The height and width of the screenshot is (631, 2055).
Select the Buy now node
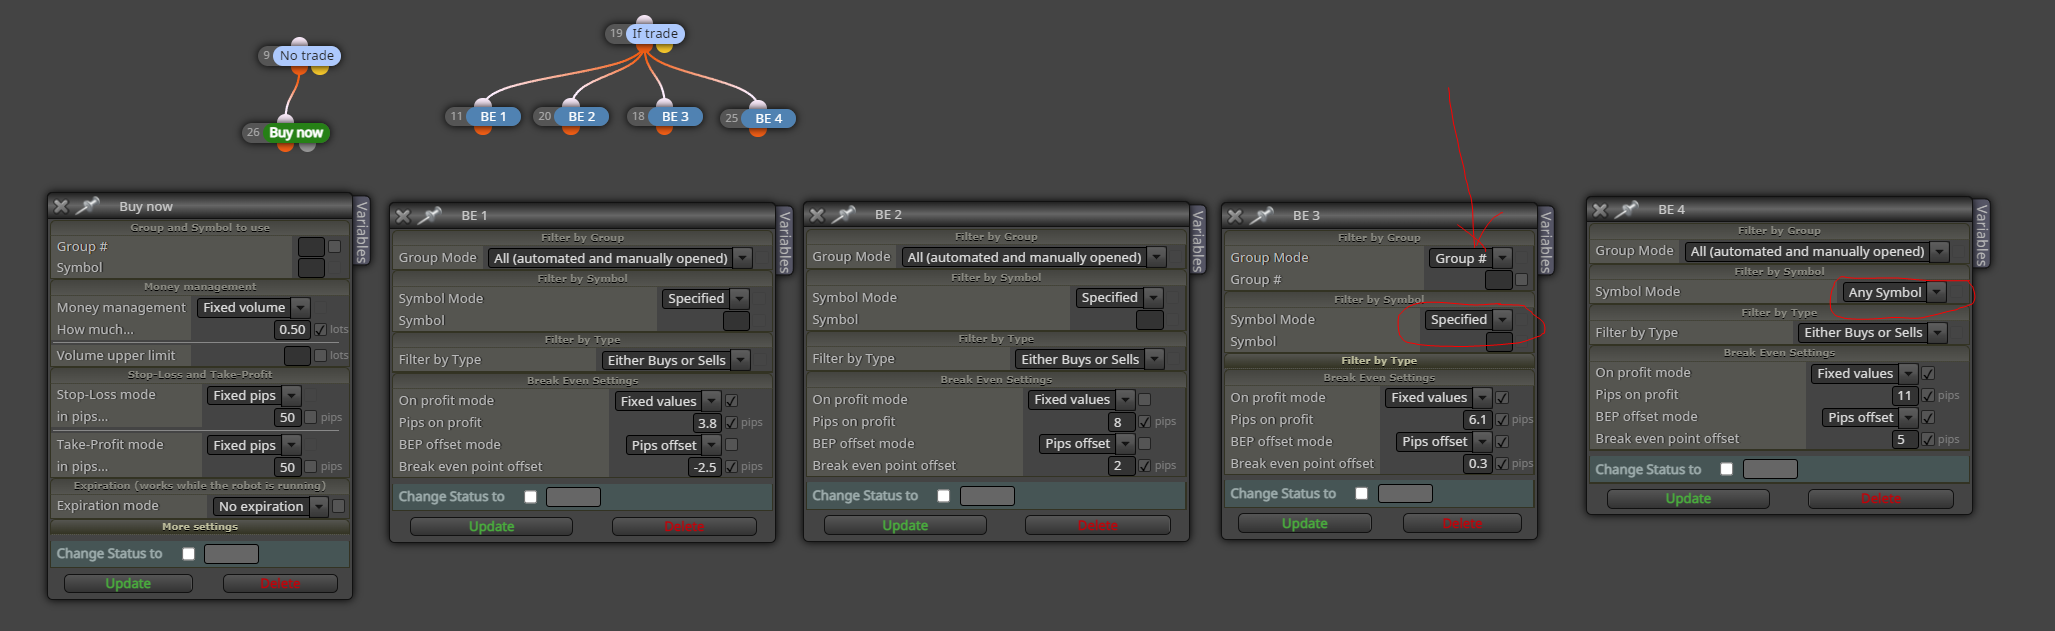coord(296,132)
